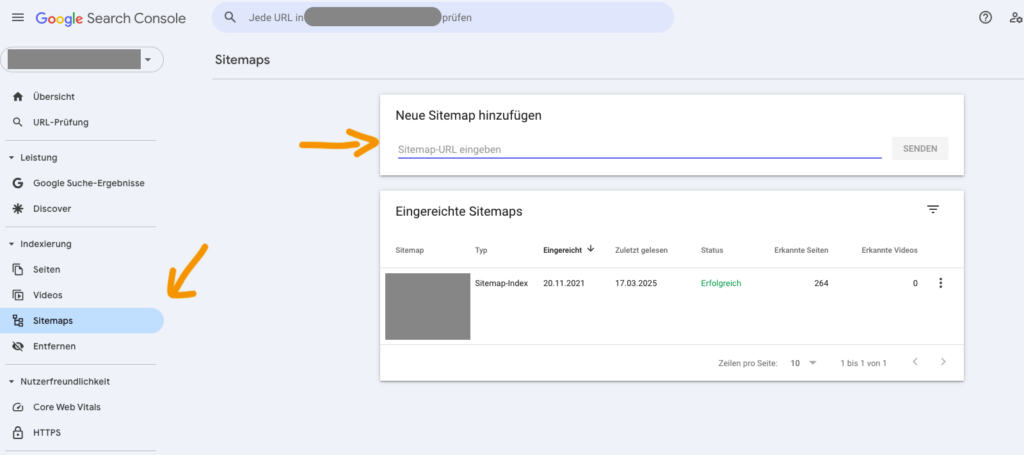Click the Videos icon in sidebar
Viewport: 1024px width, 455px height.
click(18, 295)
